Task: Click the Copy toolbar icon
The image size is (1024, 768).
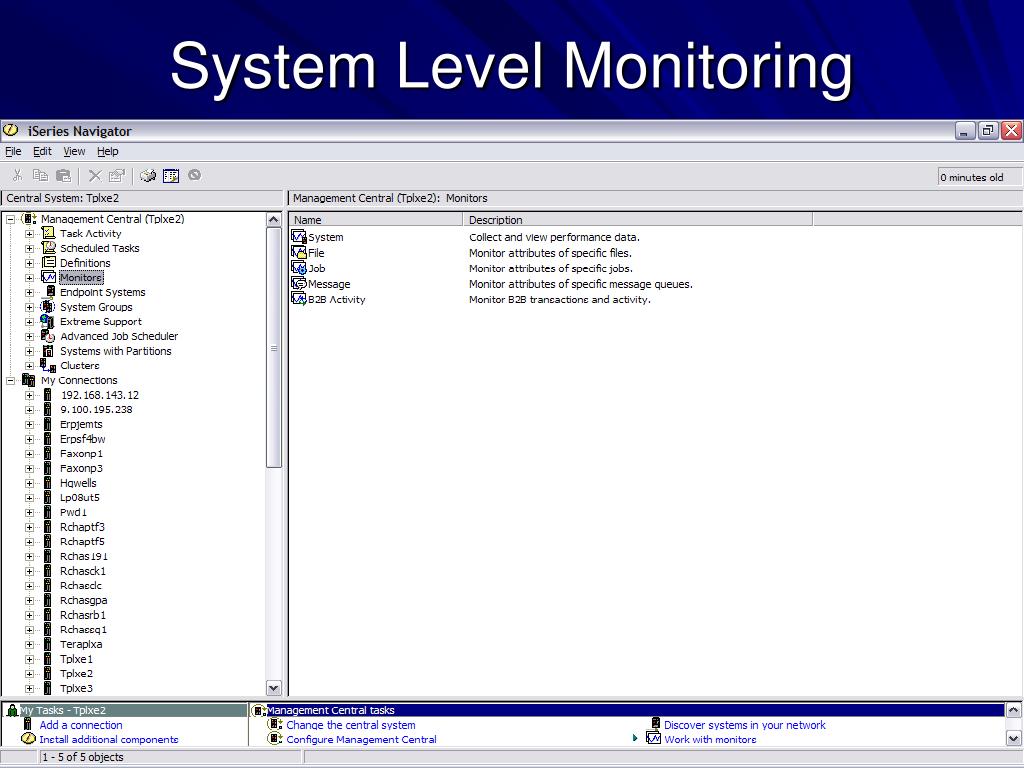Action: point(40,175)
